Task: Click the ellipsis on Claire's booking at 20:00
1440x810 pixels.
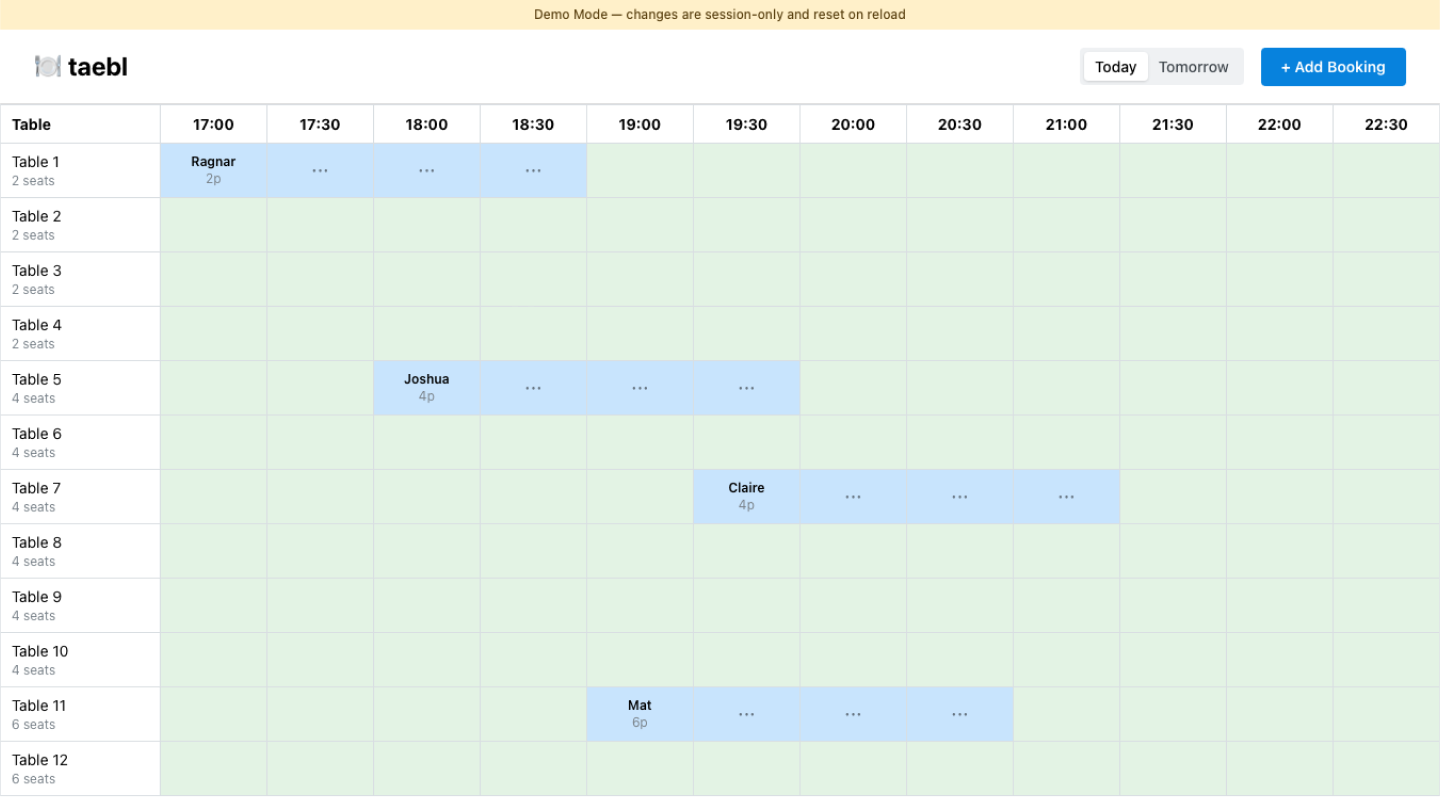Action: 853,496
